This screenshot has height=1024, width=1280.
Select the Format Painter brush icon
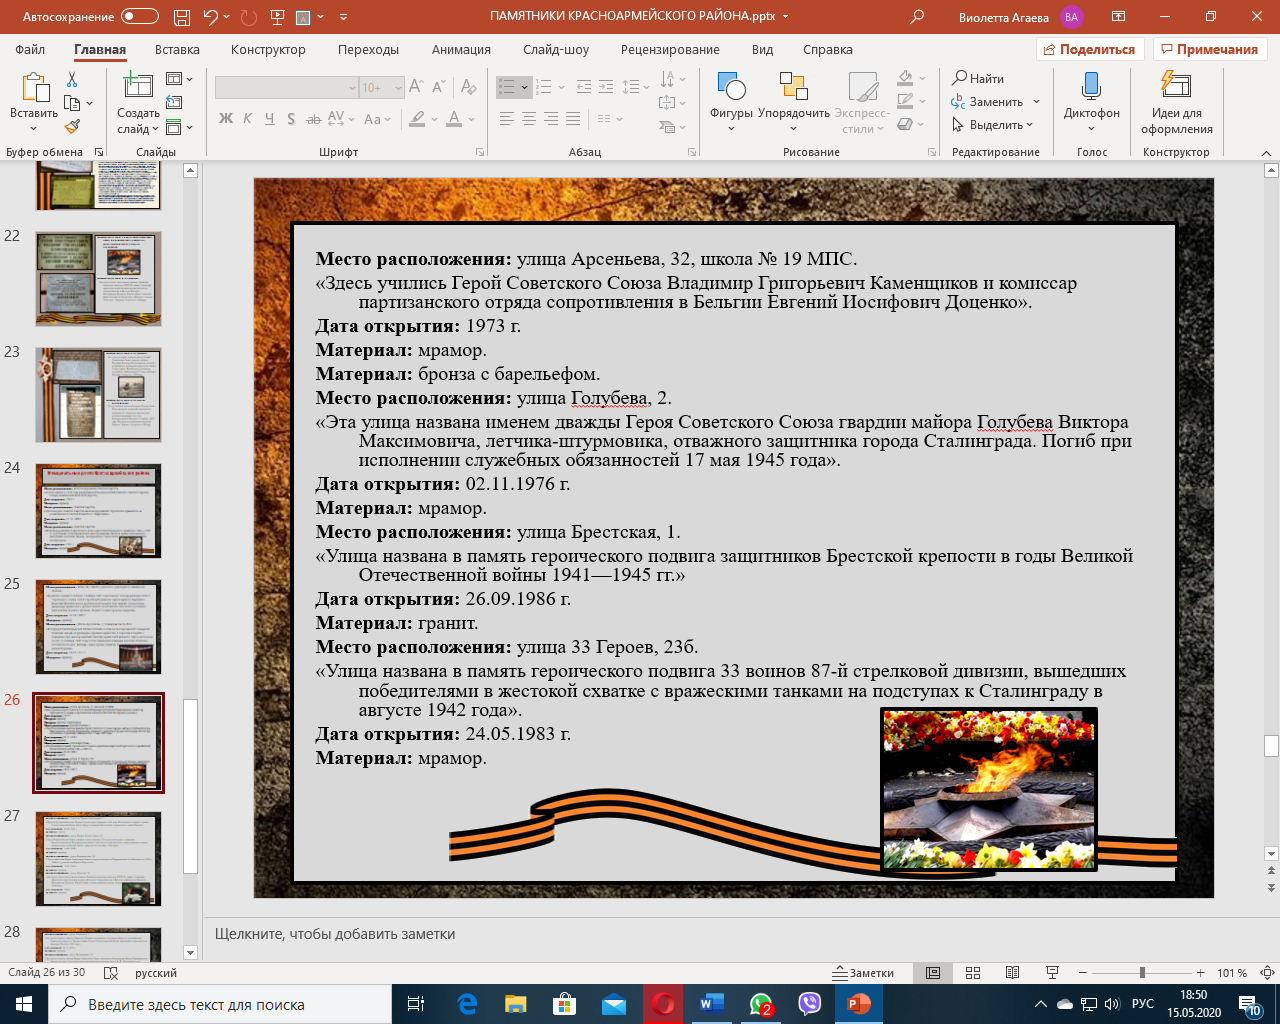click(72, 127)
